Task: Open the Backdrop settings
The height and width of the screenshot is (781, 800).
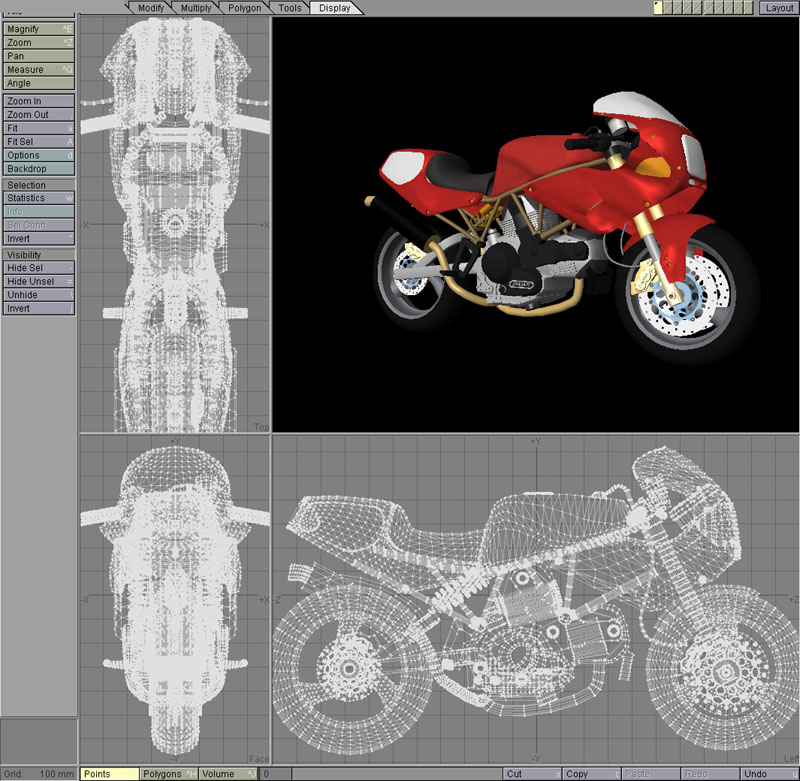Action: (x=39, y=168)
